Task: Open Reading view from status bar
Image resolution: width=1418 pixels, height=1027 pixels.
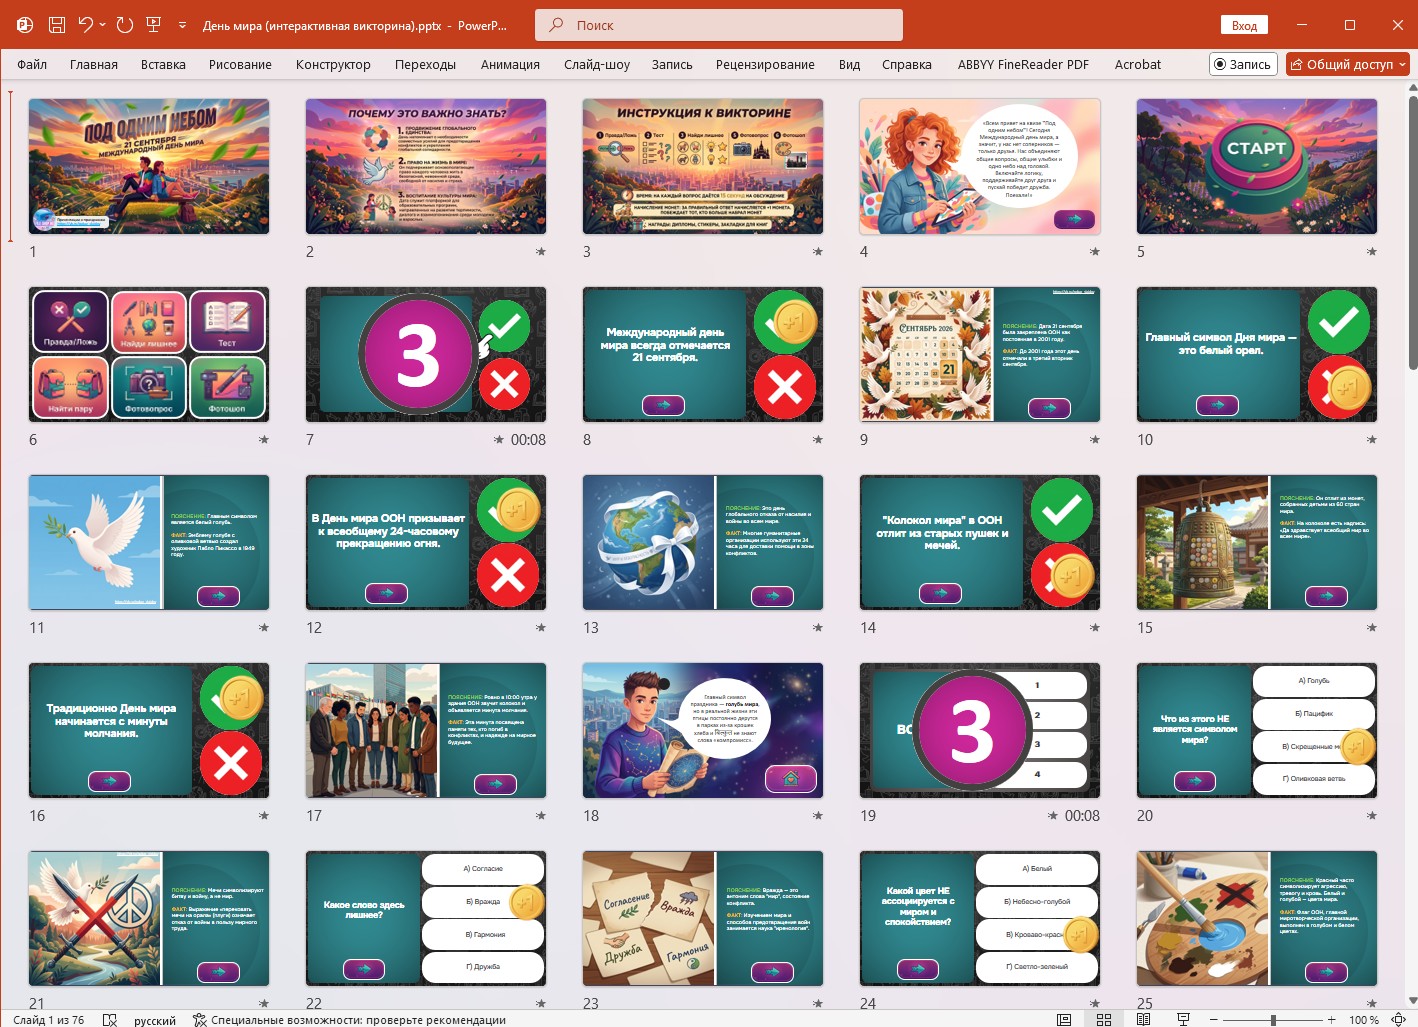Action: (1143, 1019)
